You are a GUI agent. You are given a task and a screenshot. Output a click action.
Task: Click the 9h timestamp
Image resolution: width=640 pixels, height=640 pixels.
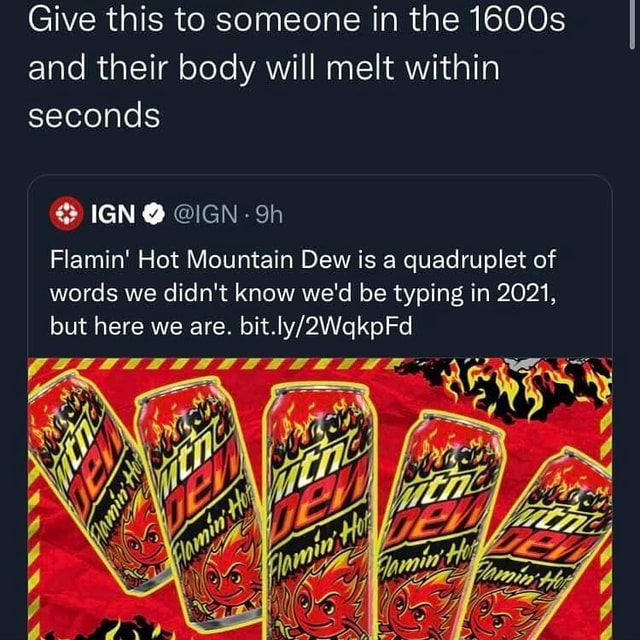(269, 213)
